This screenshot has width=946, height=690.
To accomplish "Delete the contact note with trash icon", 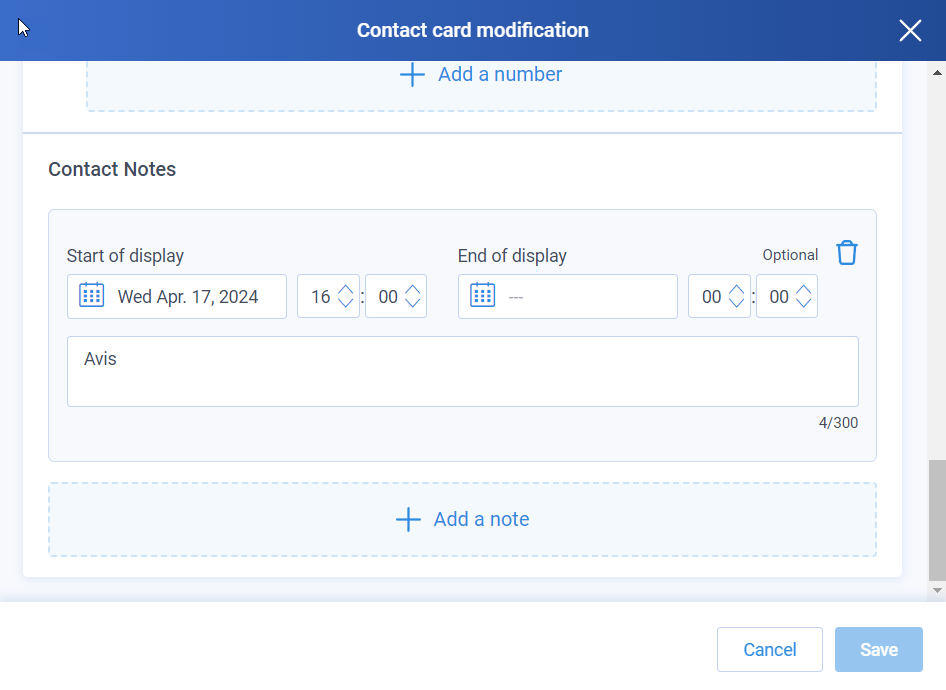I will (846, 253).
